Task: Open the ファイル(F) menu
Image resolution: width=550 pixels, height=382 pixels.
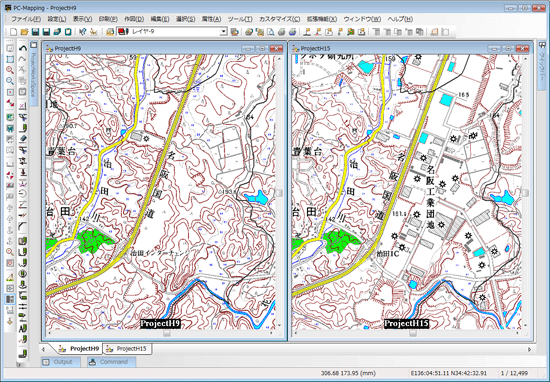Action: click(26, 19)
